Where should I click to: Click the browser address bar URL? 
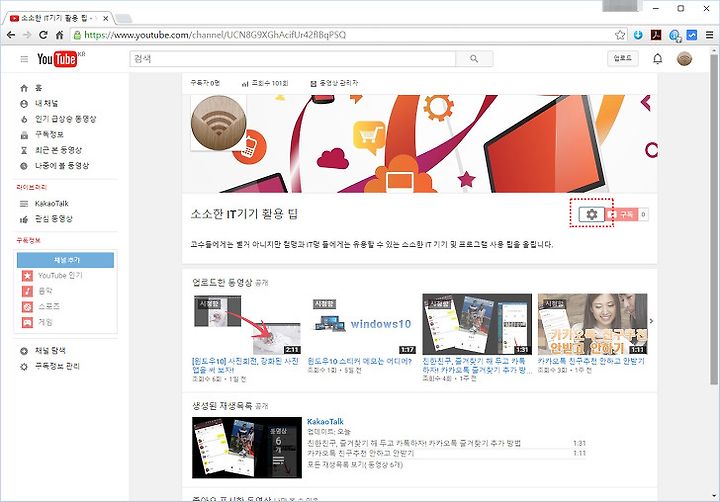(215, 35)
